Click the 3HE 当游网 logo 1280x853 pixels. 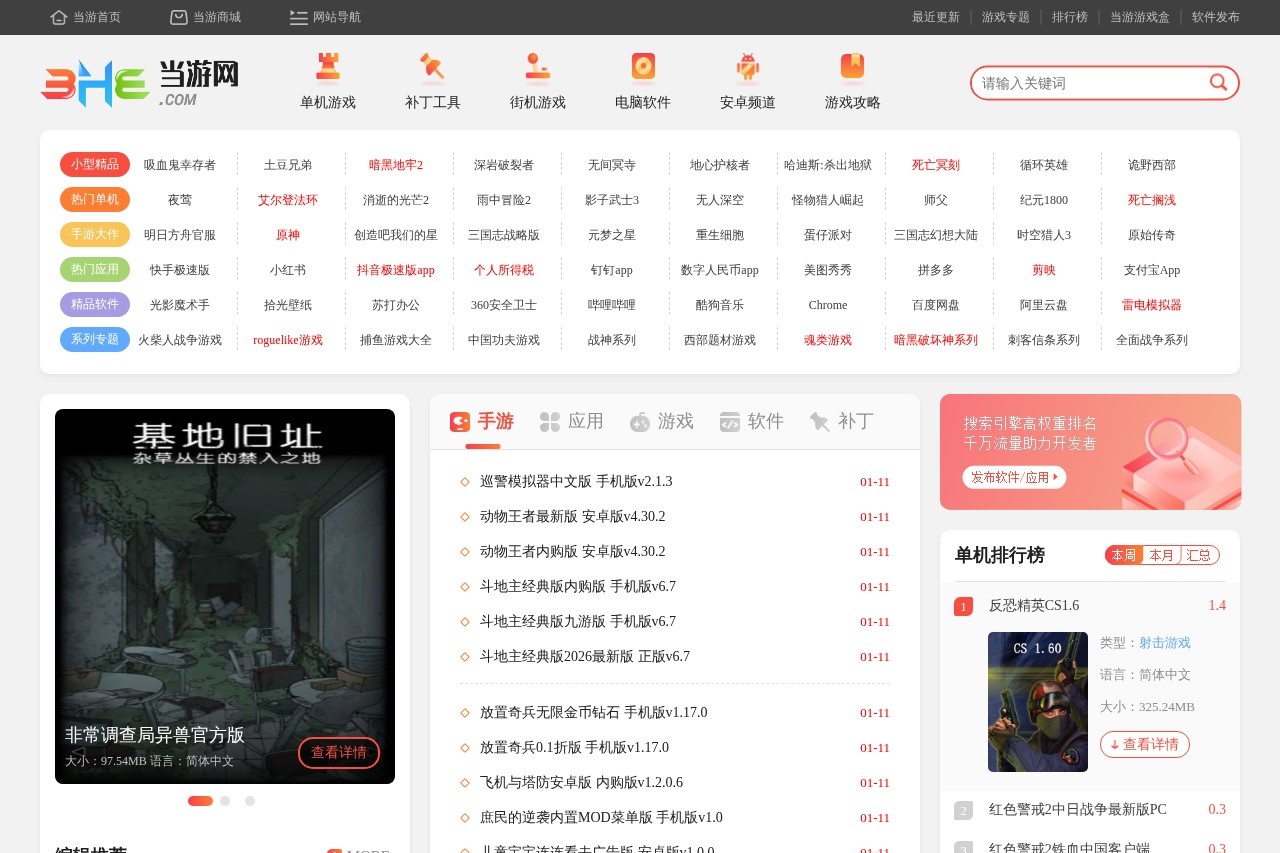(140, 83)
